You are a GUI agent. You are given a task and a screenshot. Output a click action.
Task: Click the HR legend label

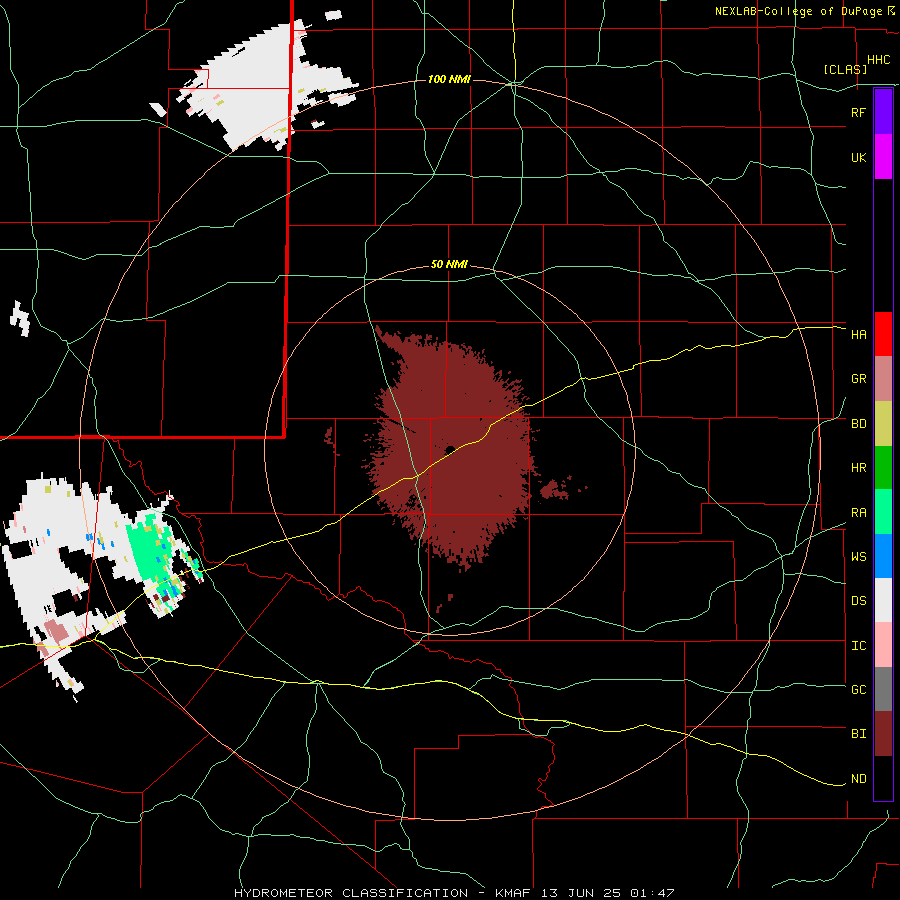[x=858, y=468]
